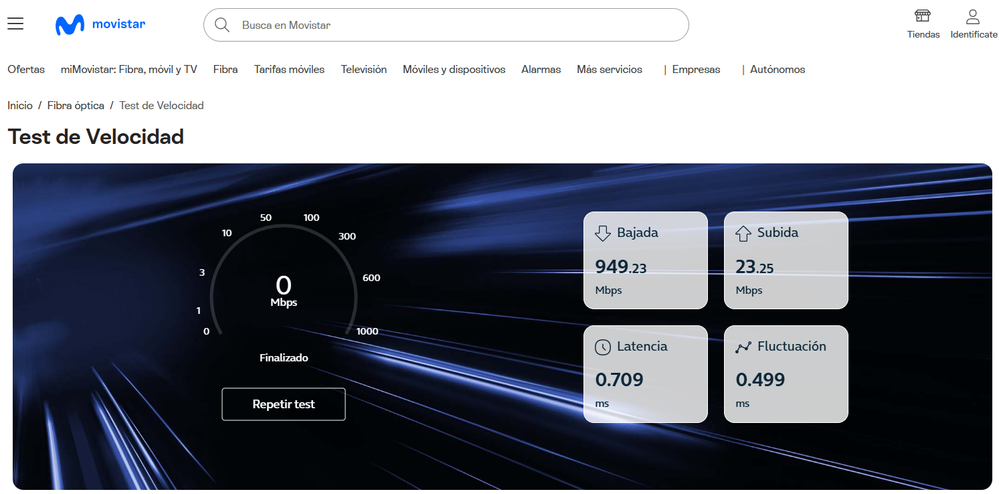Screen dimensions: 999x494
Task: Open the Fibra menu item
Action: pyautogui.click(x=225, y=70)
